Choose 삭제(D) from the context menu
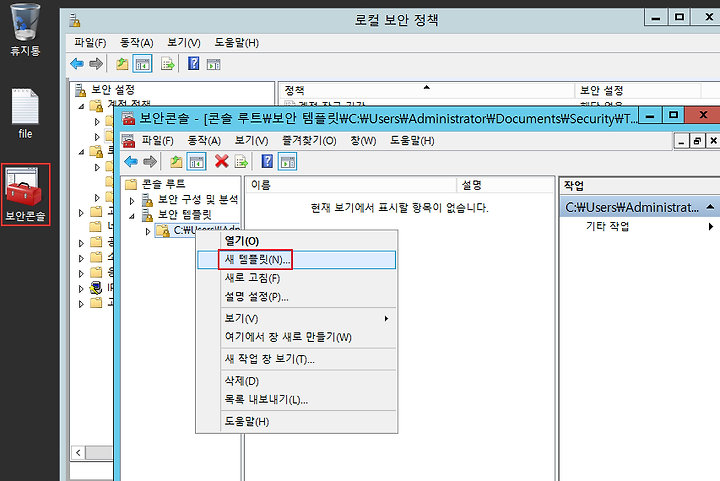 297,381
